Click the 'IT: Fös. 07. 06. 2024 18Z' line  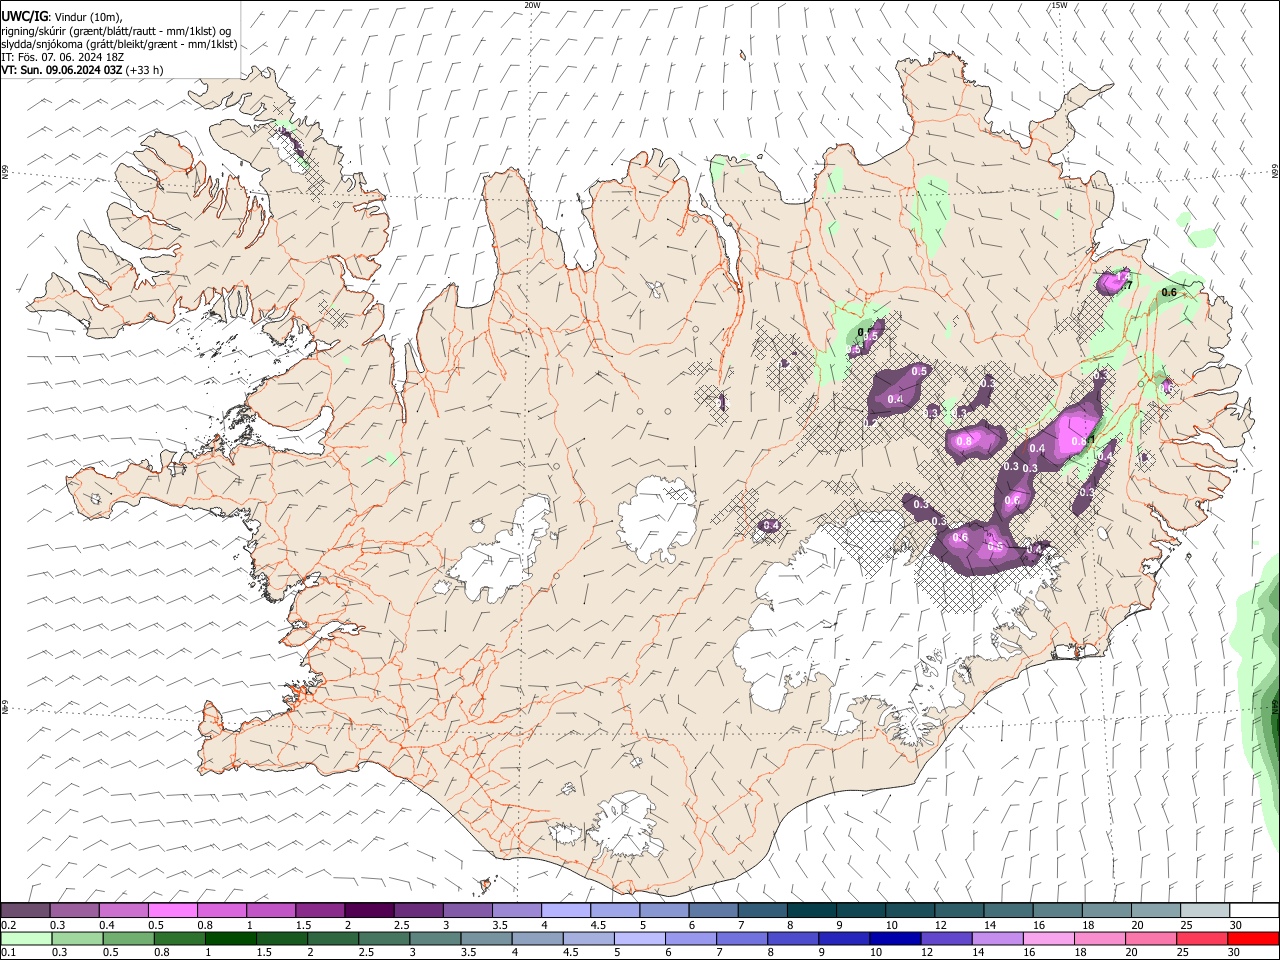[63, 57]
